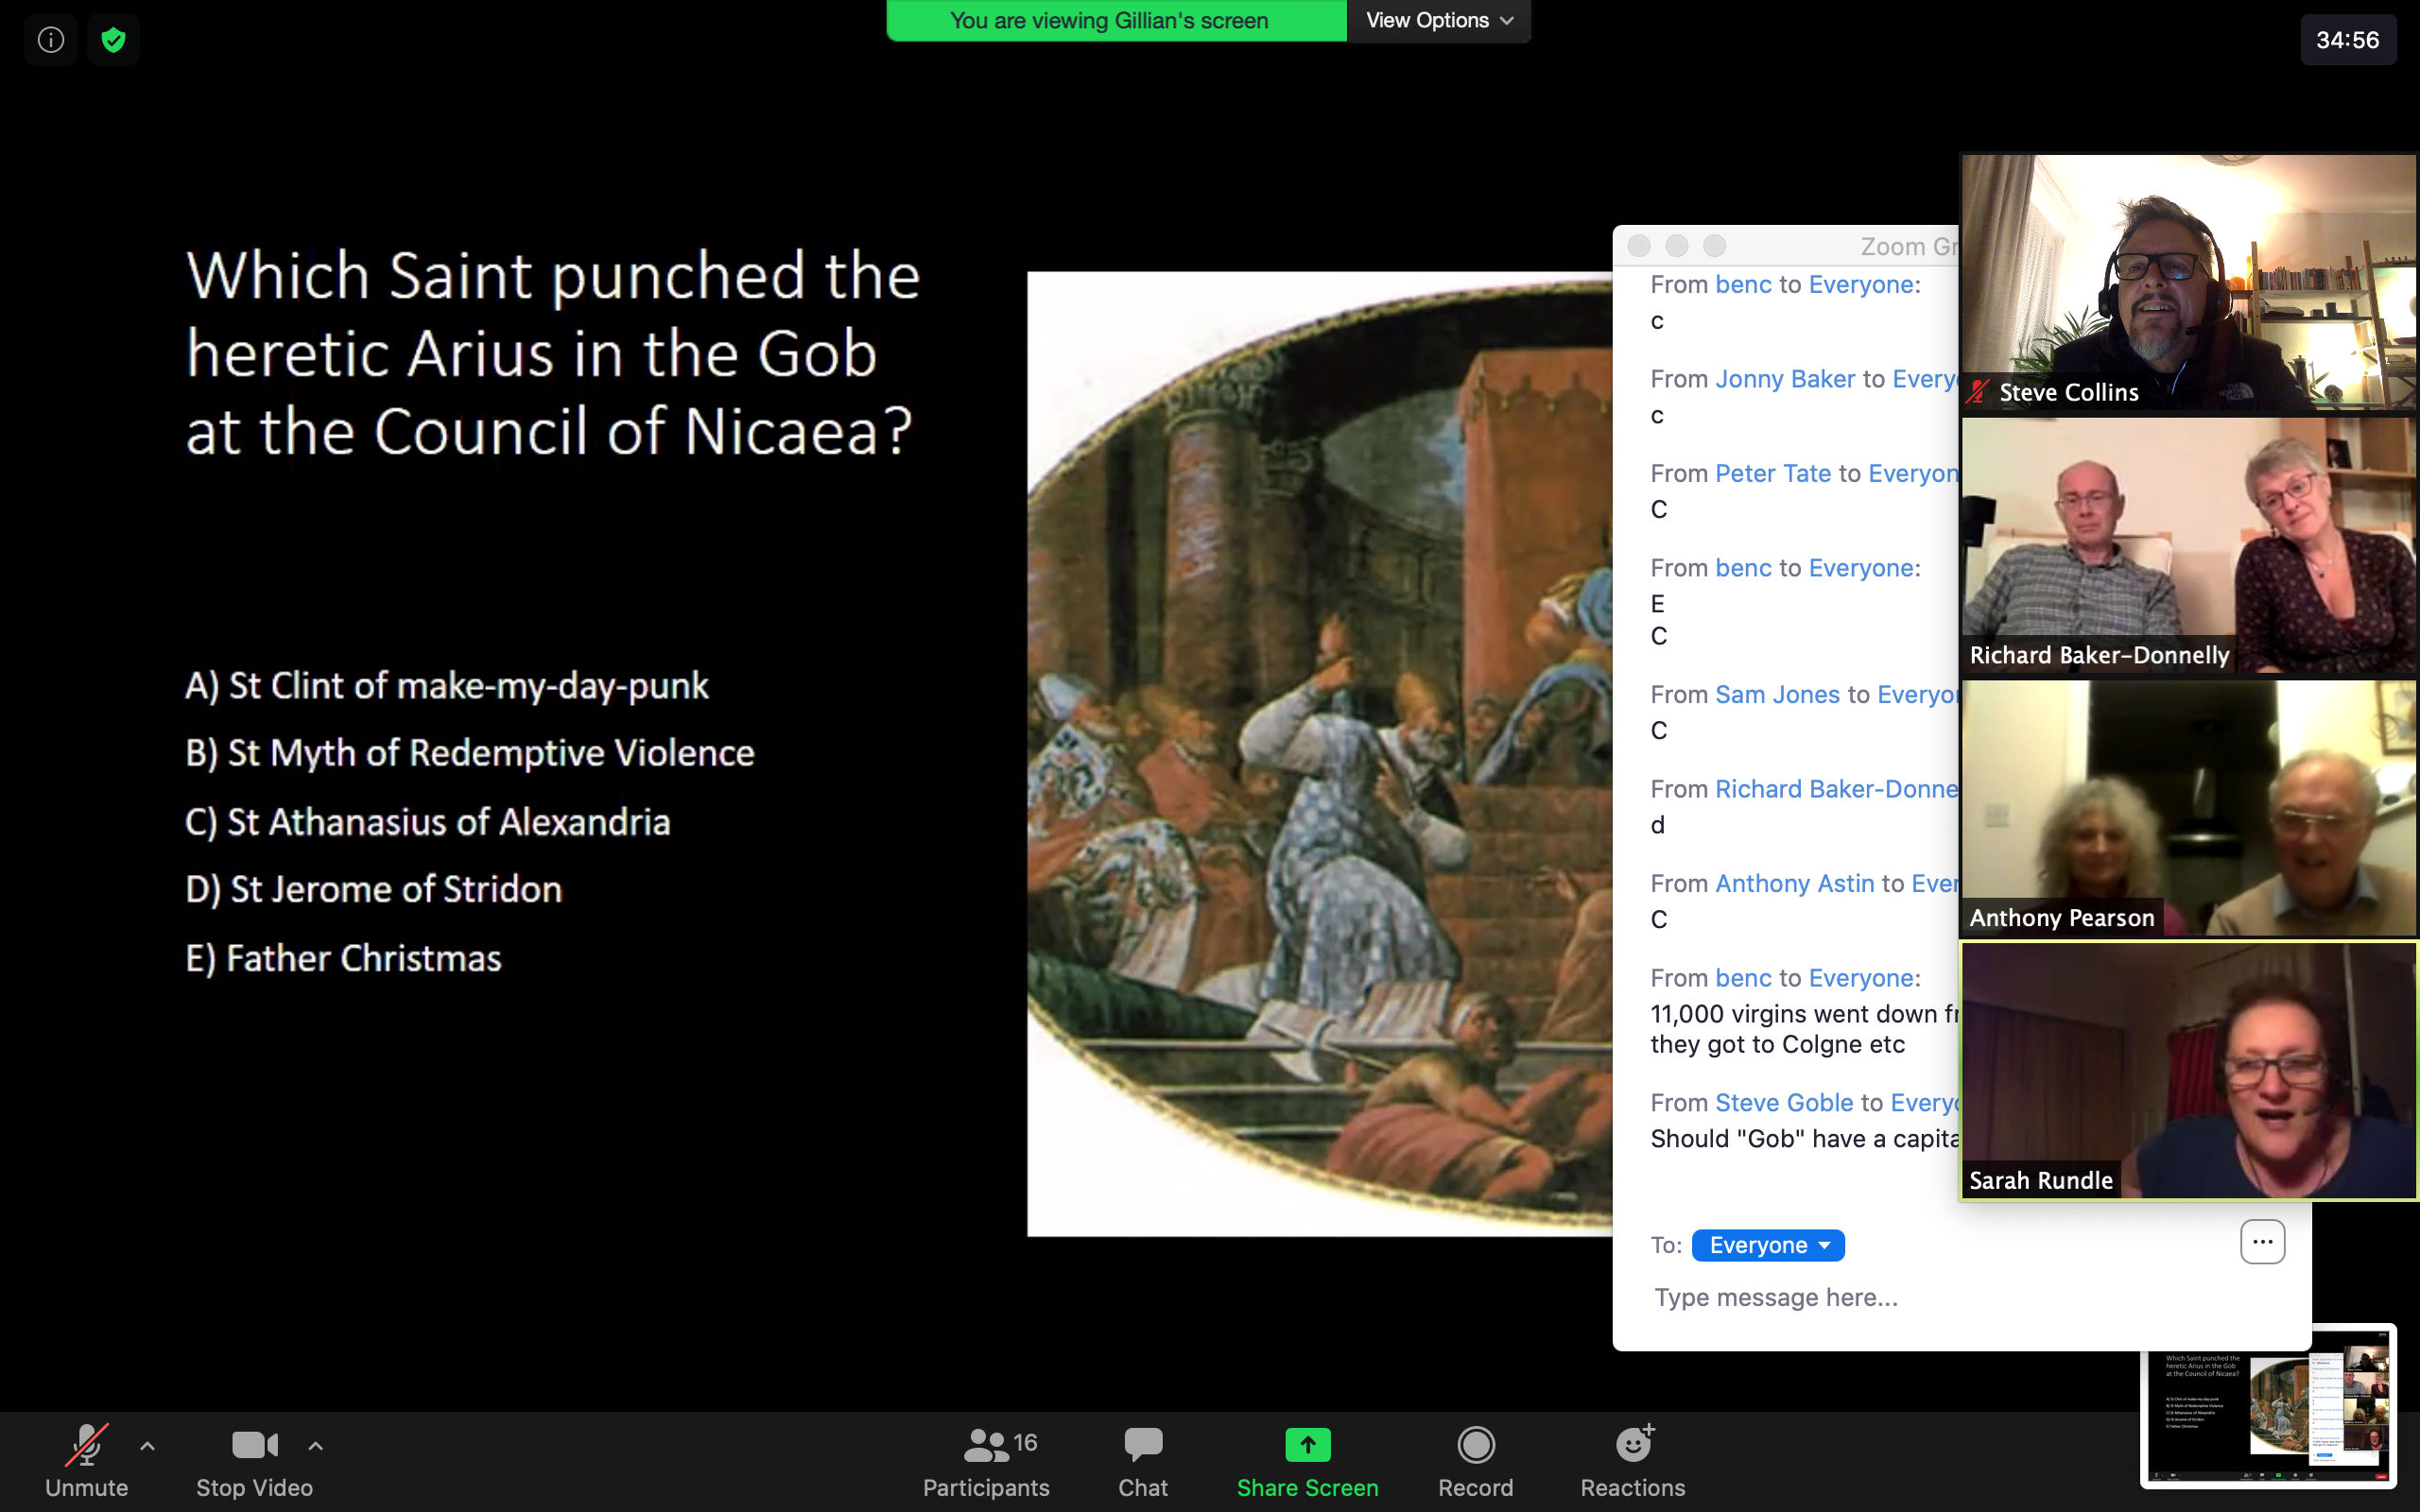2420x1512 pixels.
Task: Click the chat more options ellipsis button
Action: pos(2262,1242)
